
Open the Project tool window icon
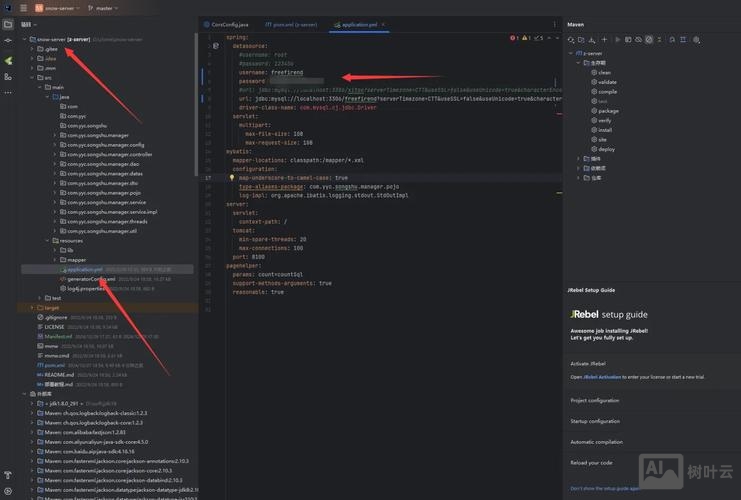click(x=8, y=25)
